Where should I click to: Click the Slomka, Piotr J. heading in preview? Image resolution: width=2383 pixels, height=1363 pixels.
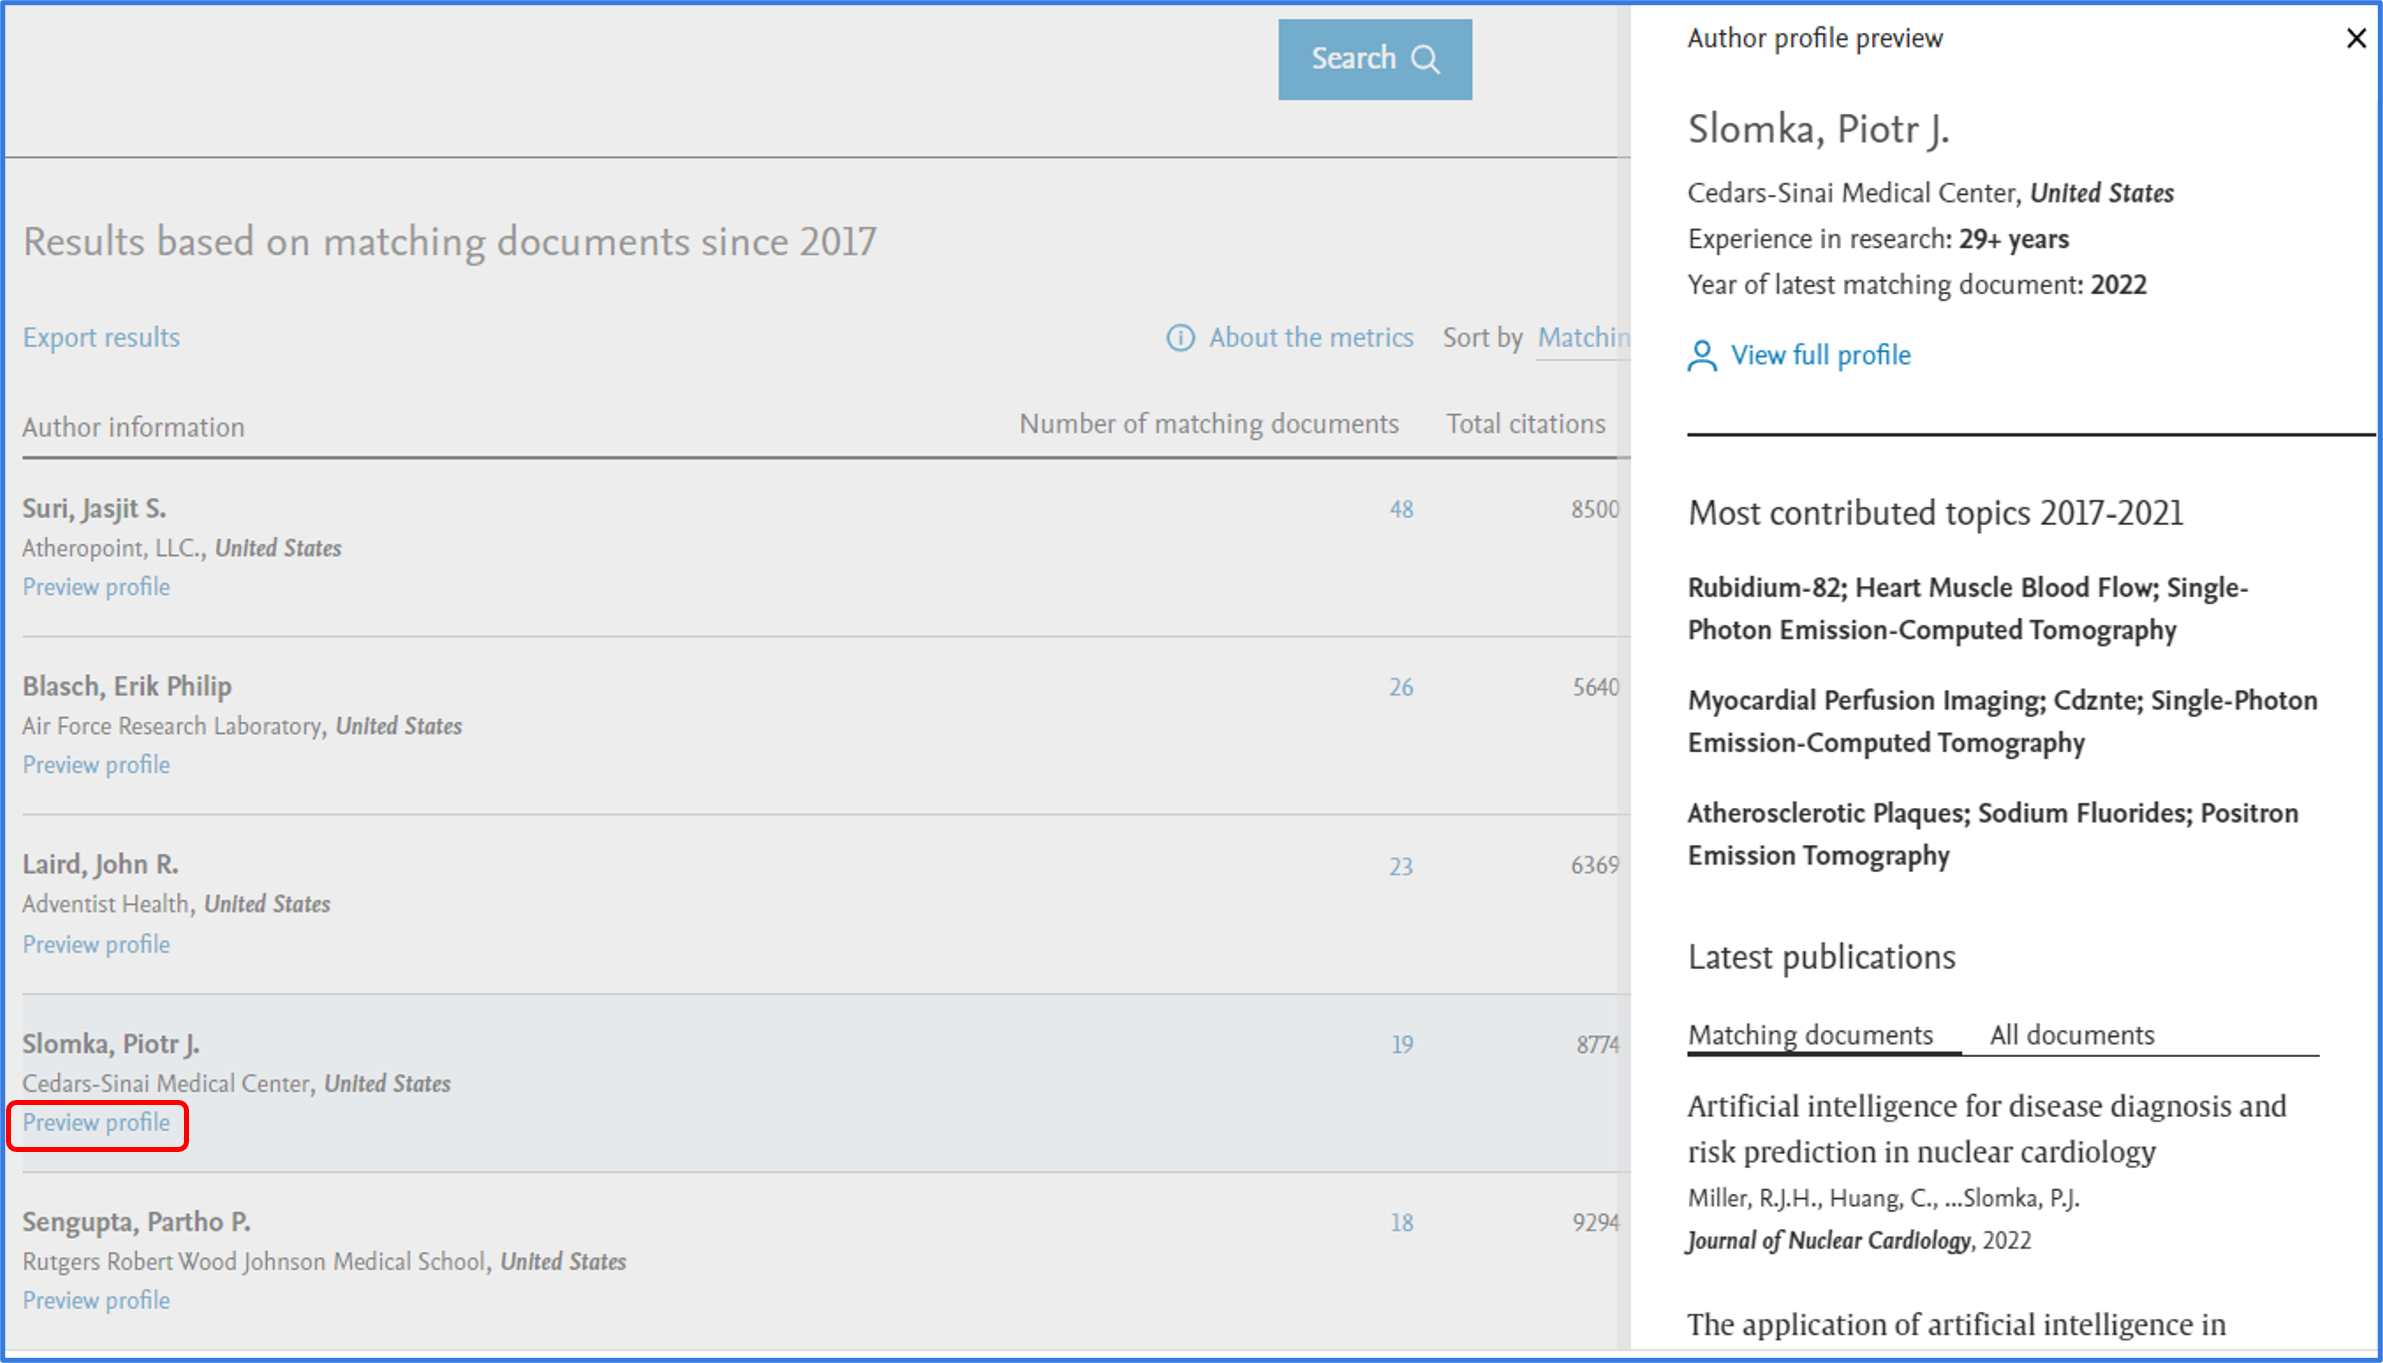pos(1818,130)
